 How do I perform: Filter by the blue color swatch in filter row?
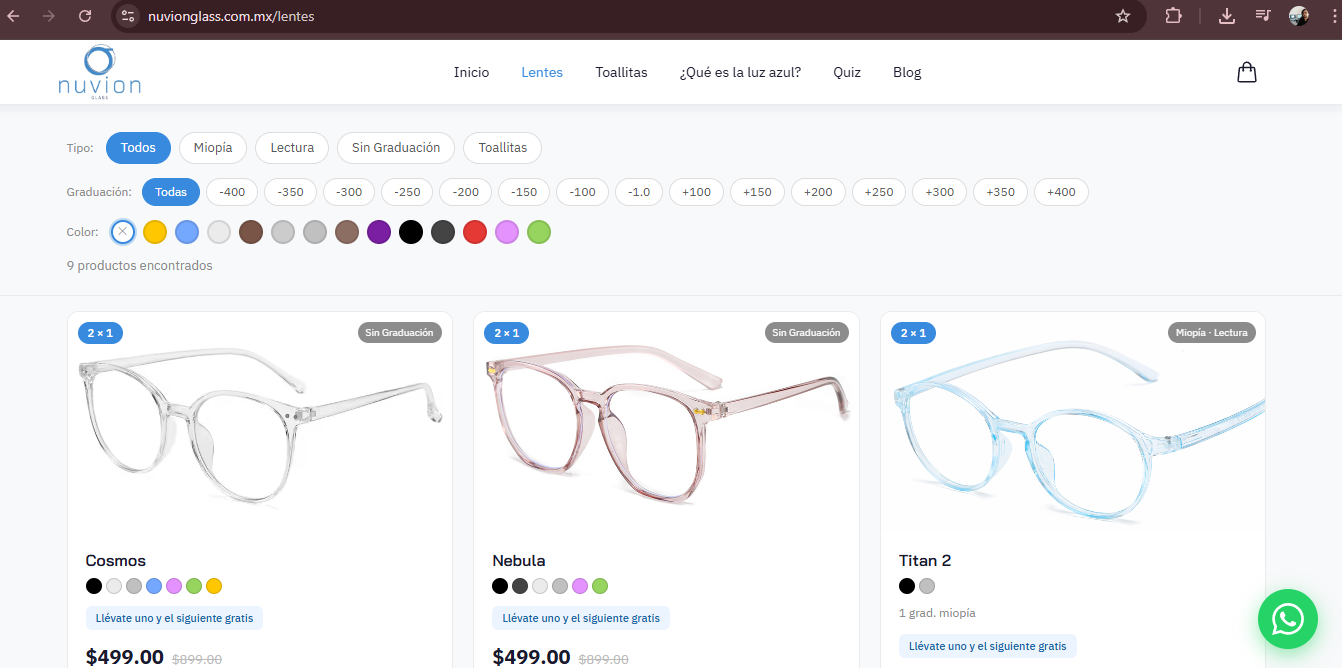point(186,232)
